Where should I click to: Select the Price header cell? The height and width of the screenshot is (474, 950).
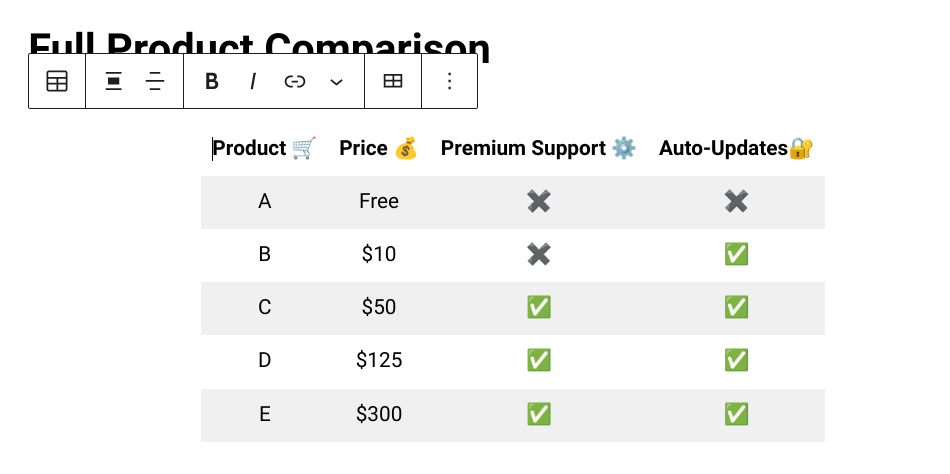378,149
